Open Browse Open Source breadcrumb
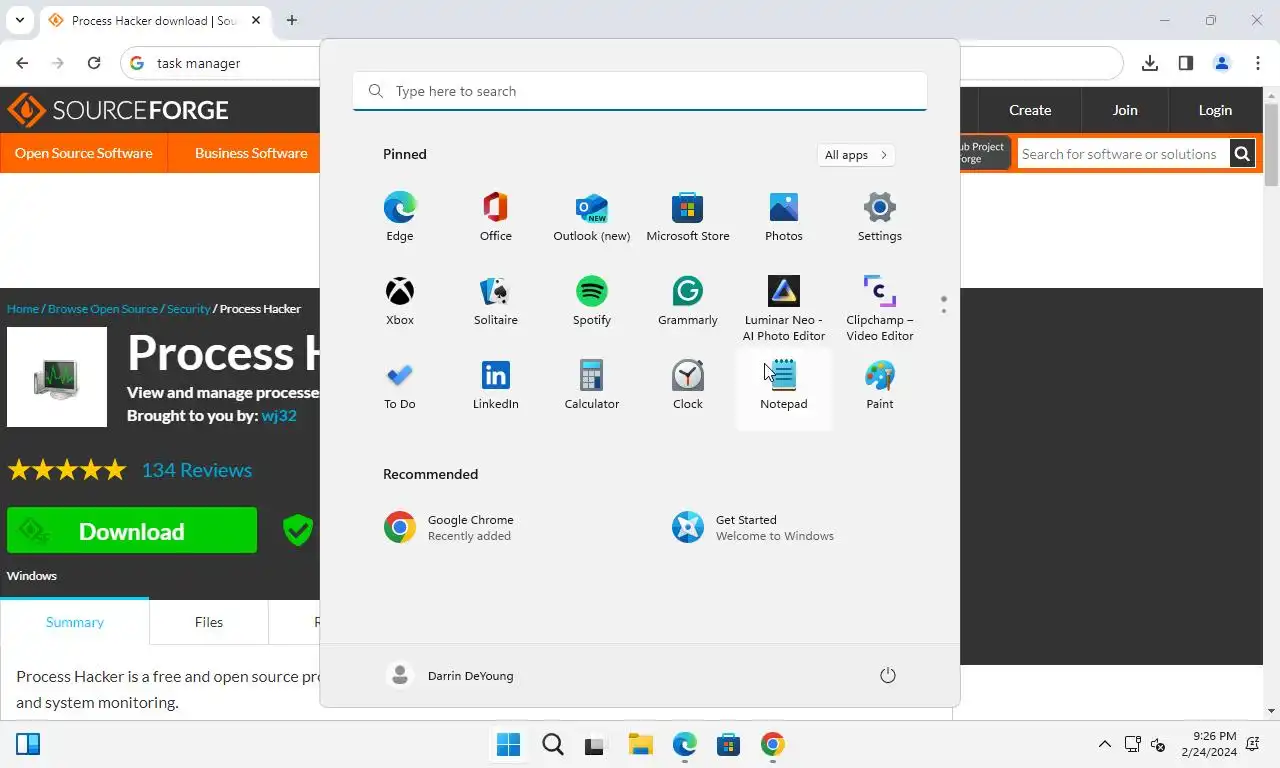Screen dimensions: 1280x768 pyautogui.click(x=103, y=309)
